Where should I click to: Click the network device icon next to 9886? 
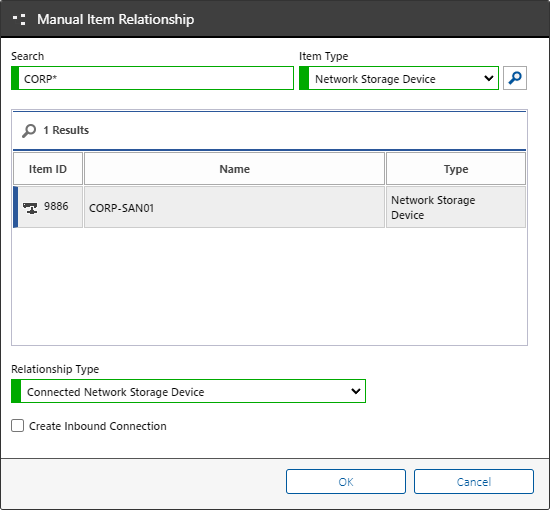tap(30, 208)
